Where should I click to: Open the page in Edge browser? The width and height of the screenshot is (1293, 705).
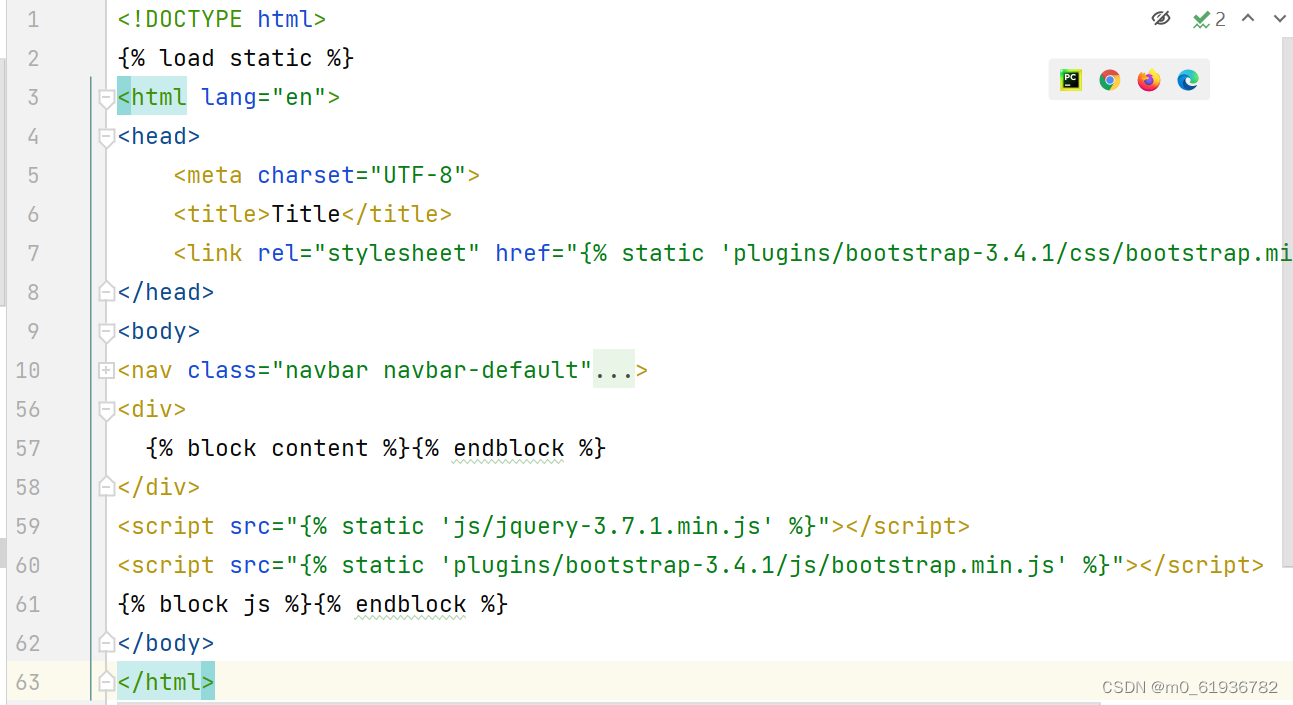1187,80
